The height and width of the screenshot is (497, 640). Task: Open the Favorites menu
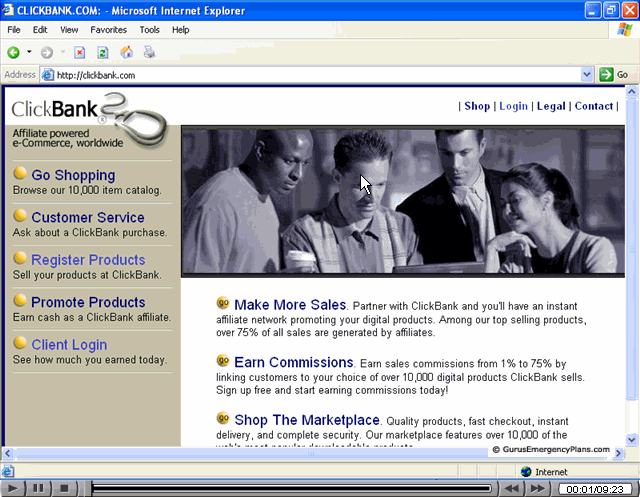click(x=109, y=30)
